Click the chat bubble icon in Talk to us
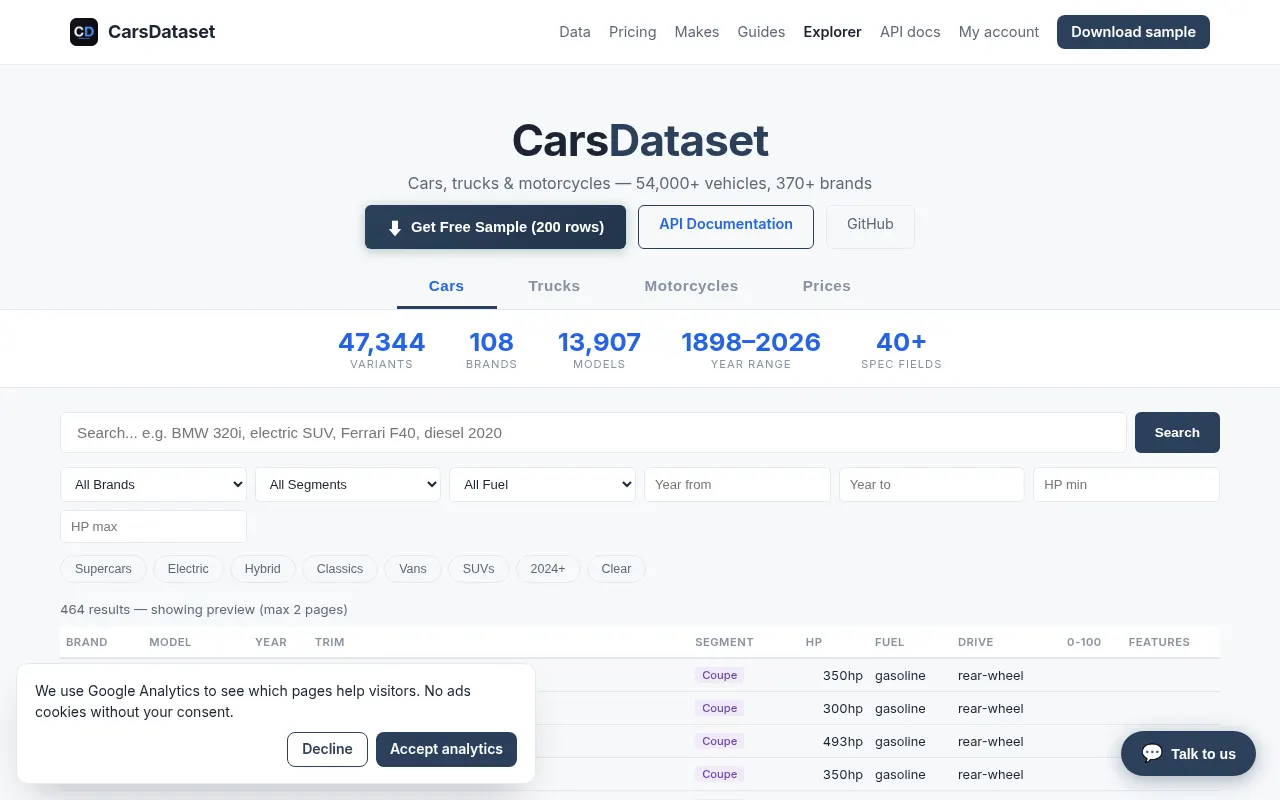Image resolution: width=1280 pixels, height=800 pixels. (x=1152, y=753)
